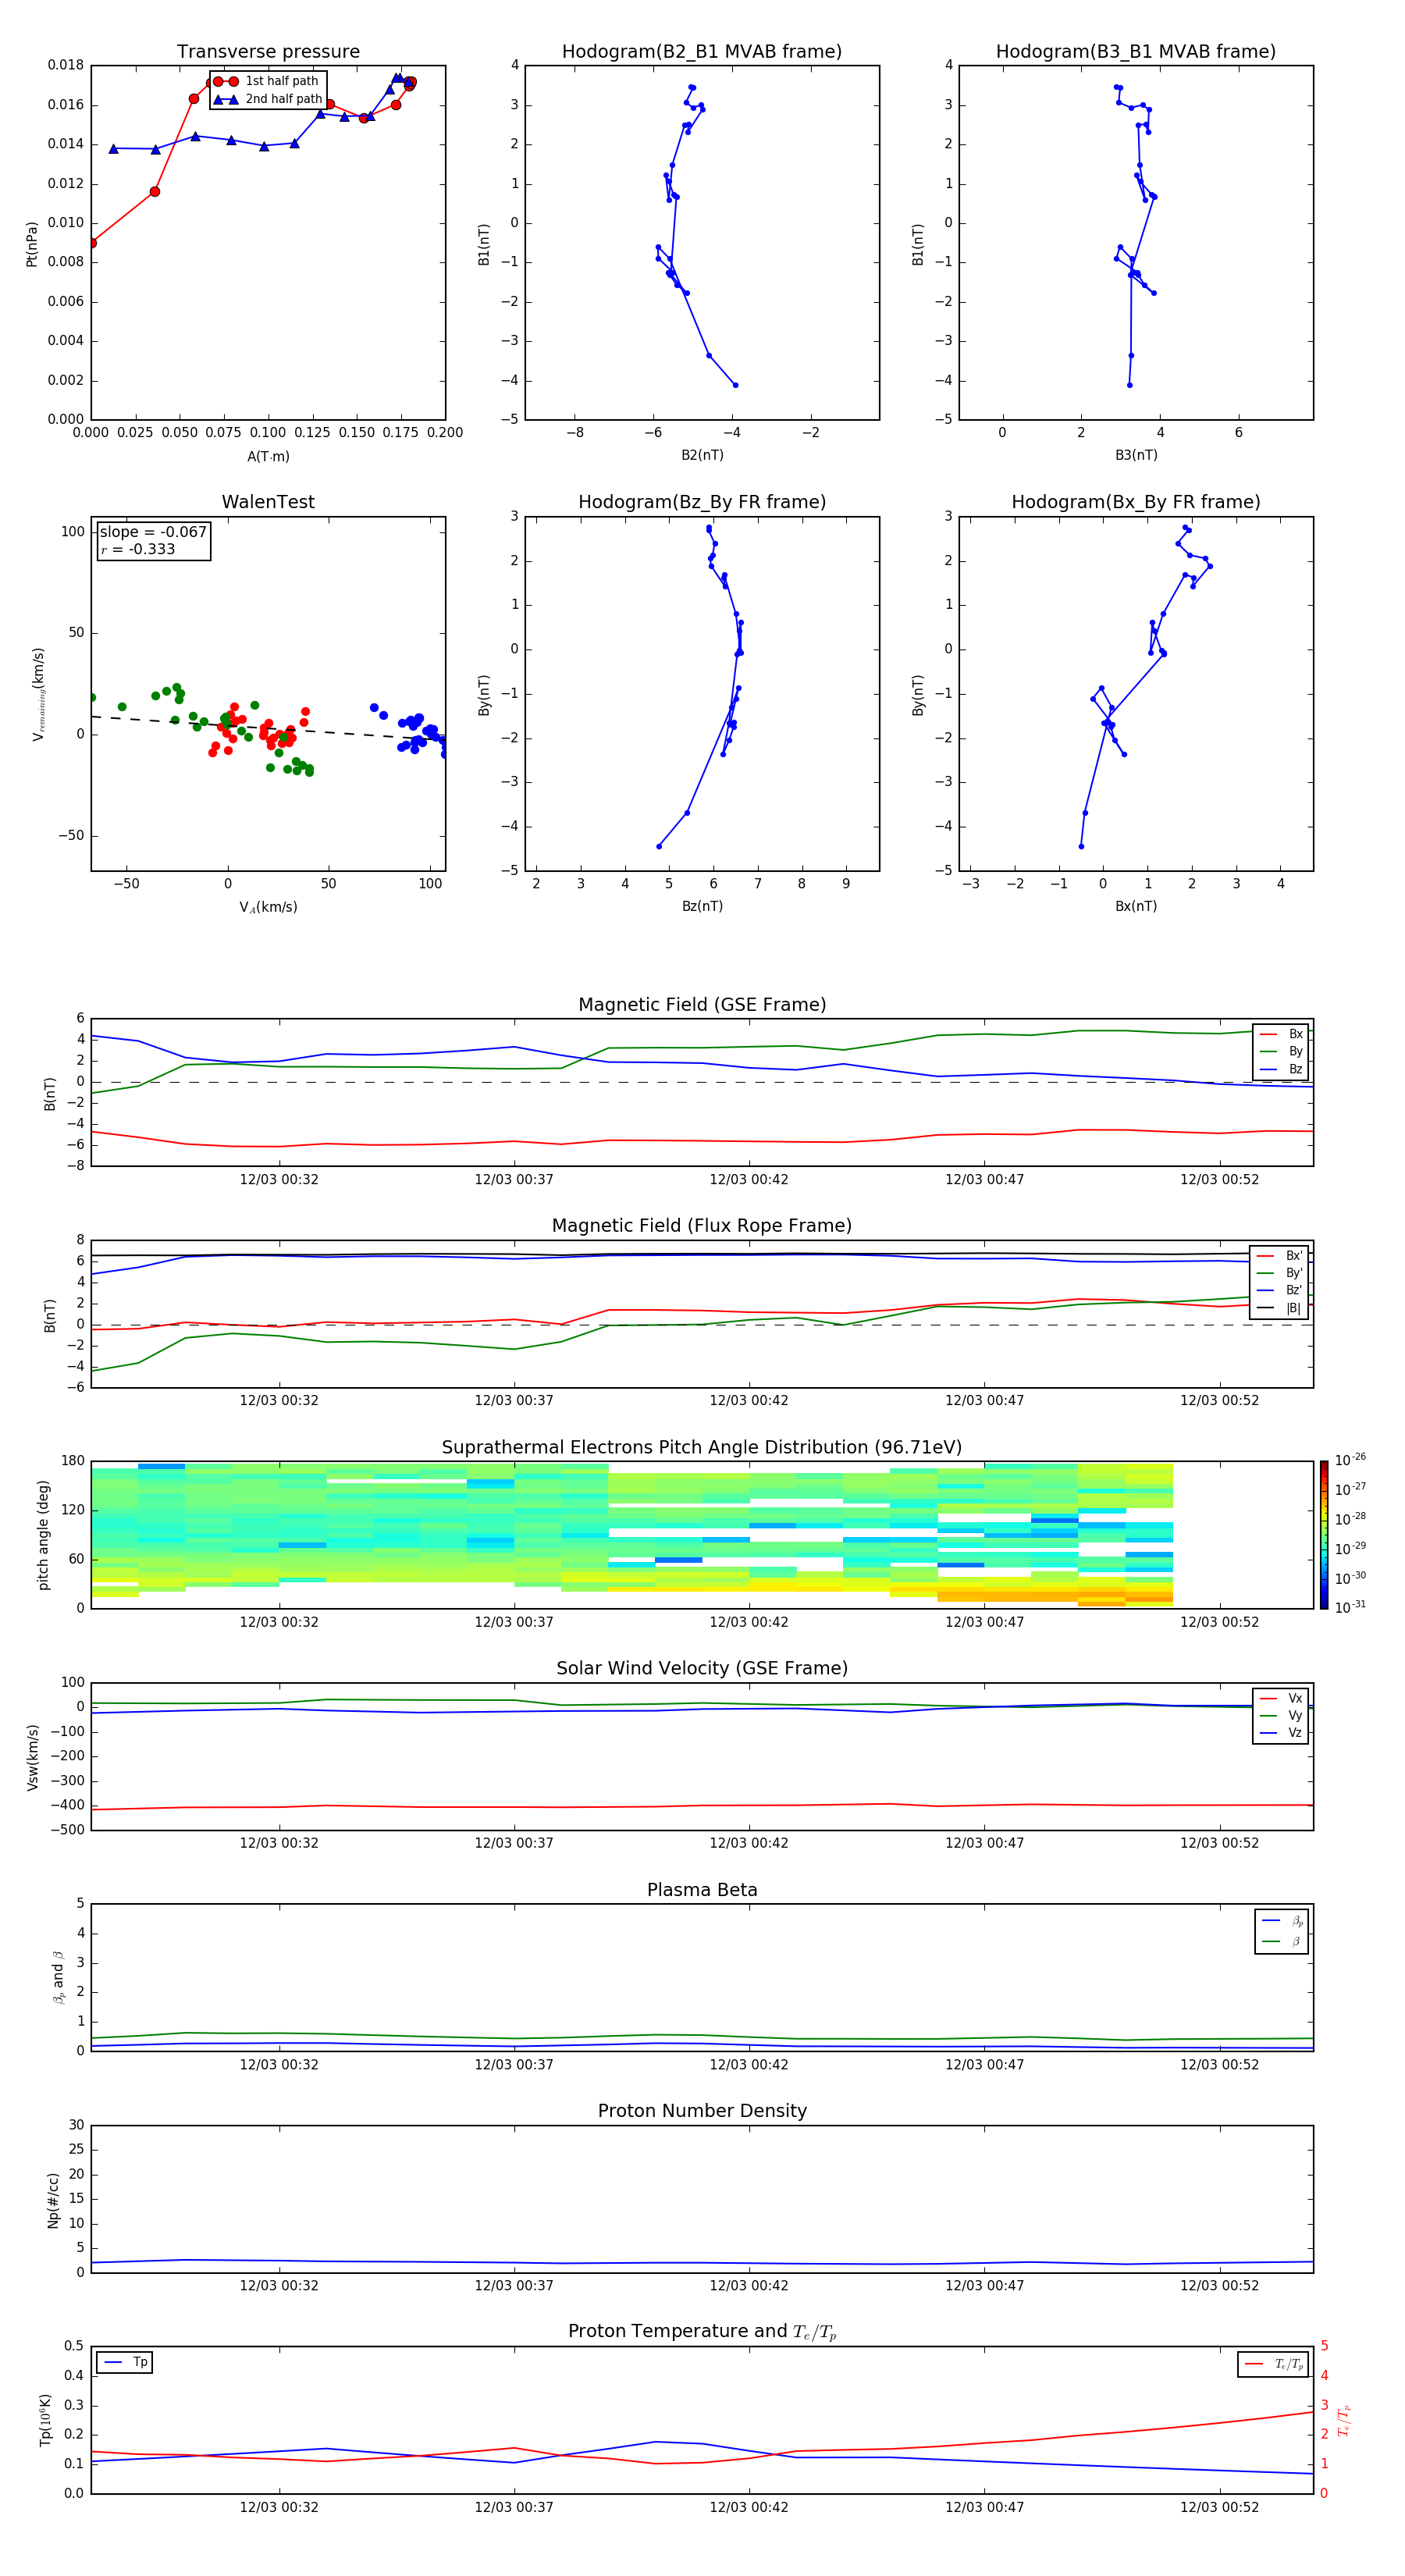Click 12/03 00:52 tick under Proton Temperature plot
The height and width of the screenshot is (2576, 1405).
[1220, 2508]
